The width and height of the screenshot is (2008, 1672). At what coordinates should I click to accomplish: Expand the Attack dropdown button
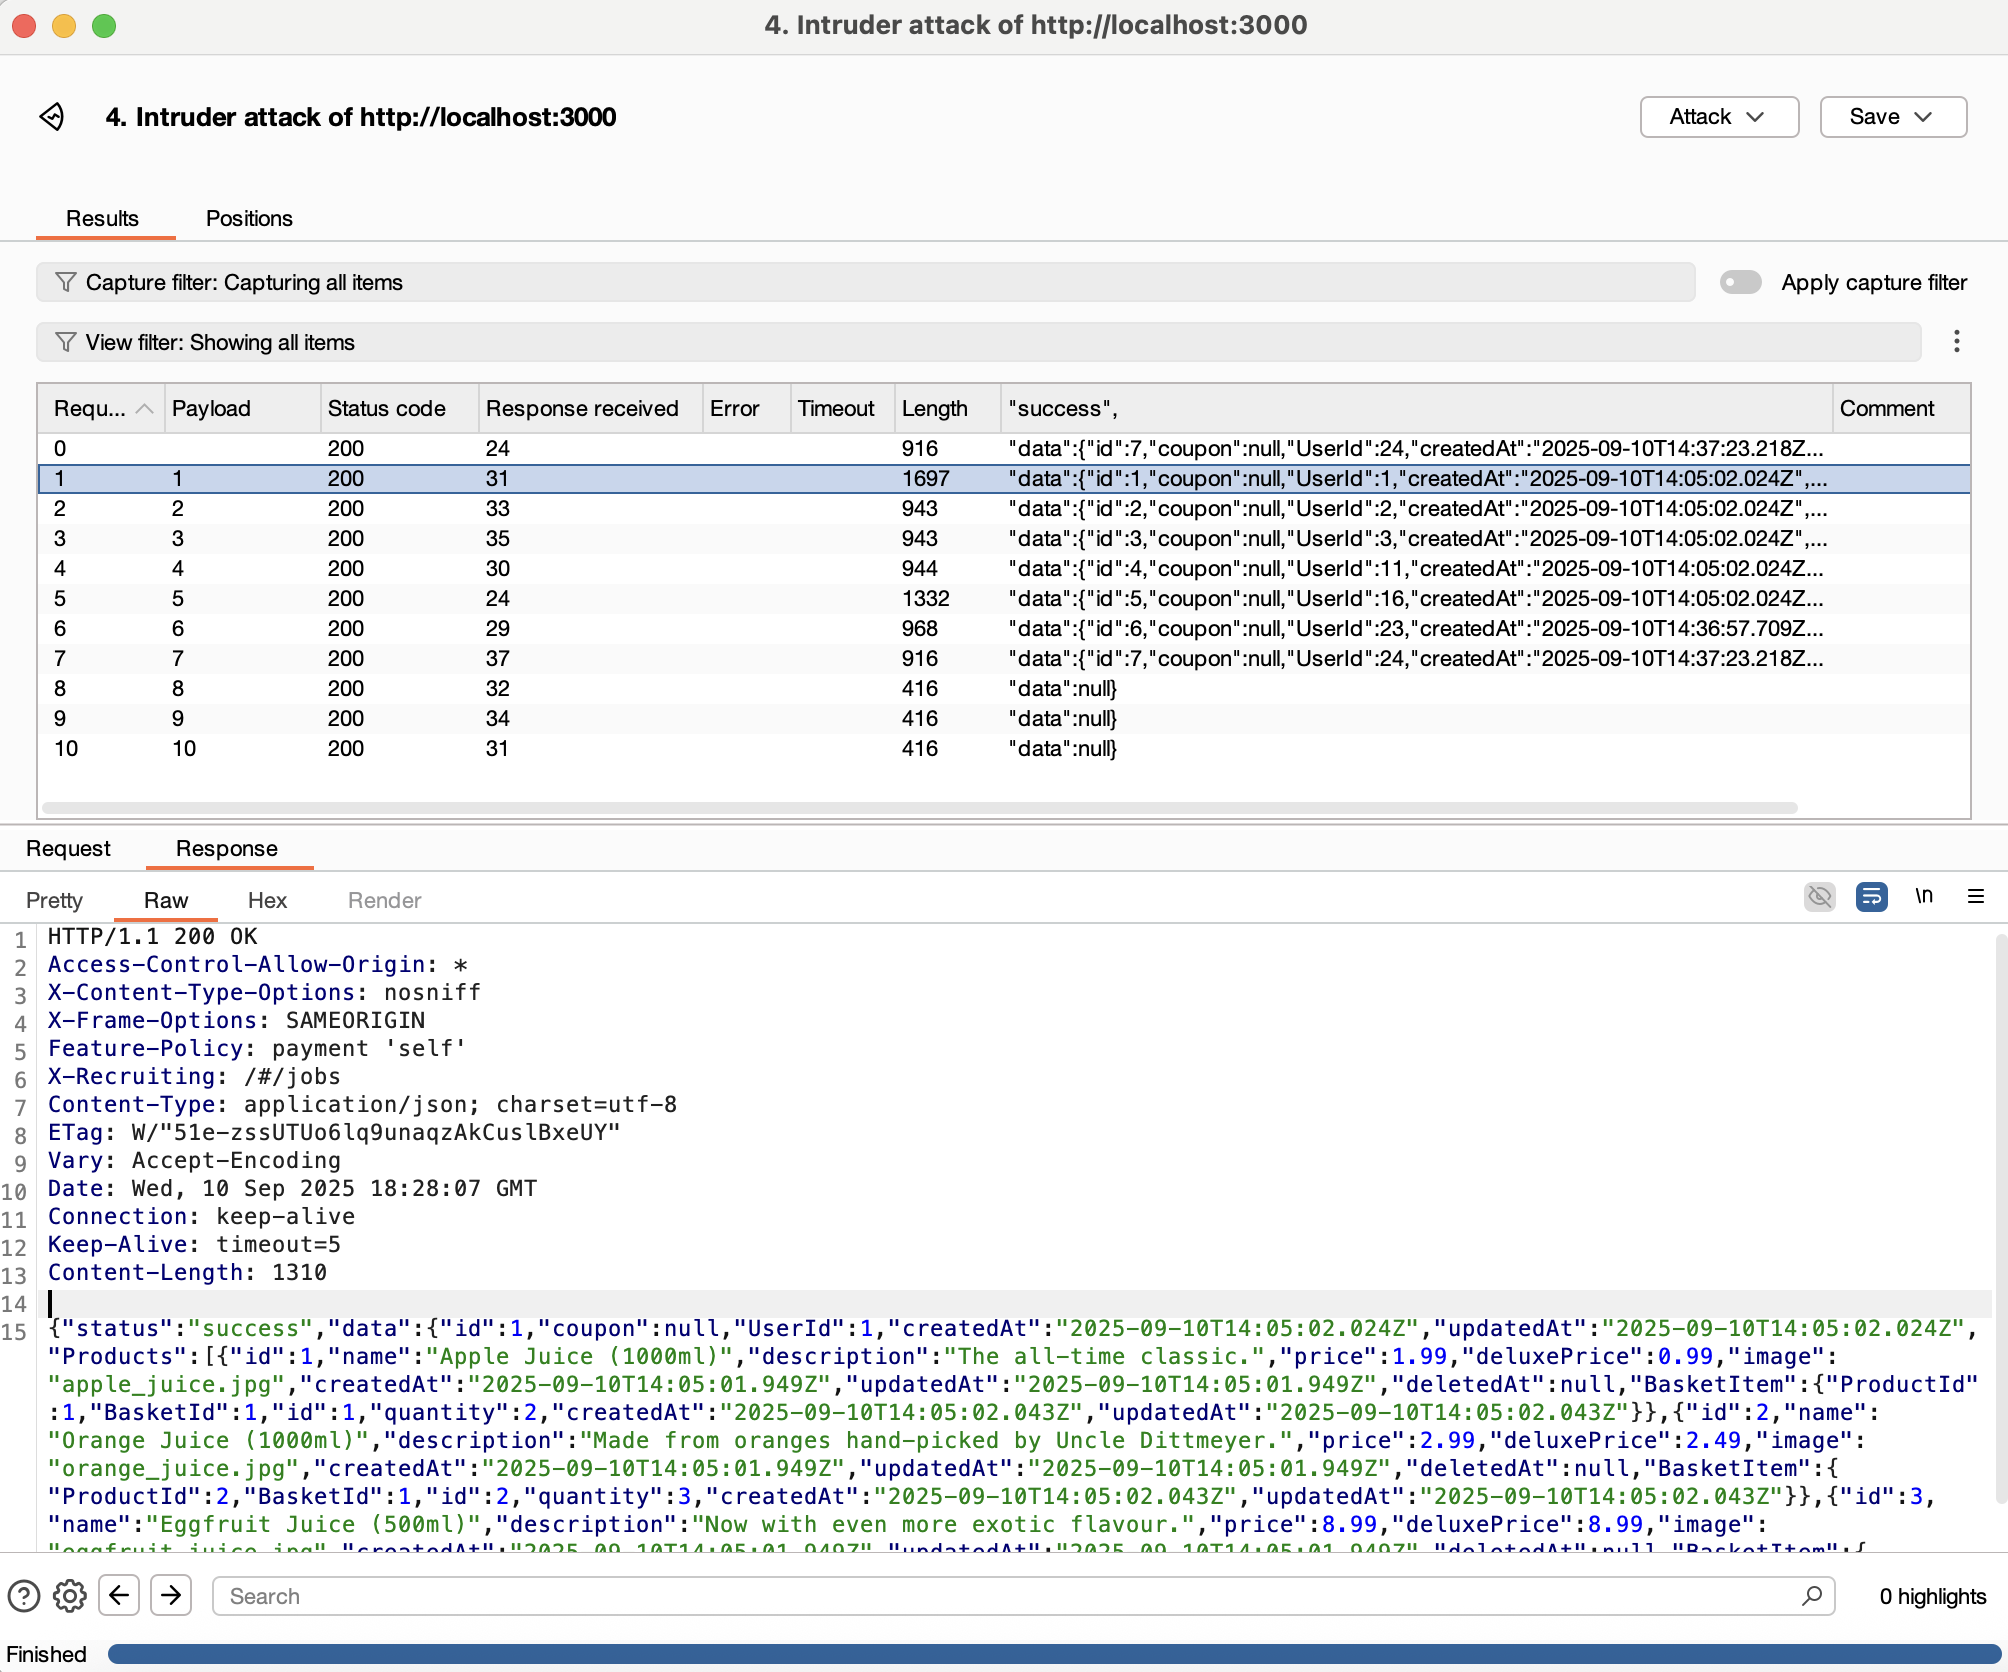(x=1718, y=117)
